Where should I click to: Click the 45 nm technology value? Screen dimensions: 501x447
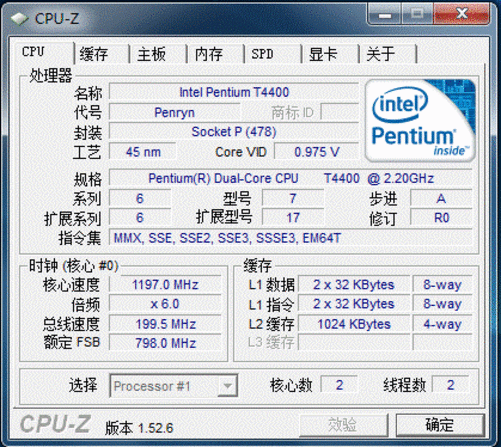(143, 152)
